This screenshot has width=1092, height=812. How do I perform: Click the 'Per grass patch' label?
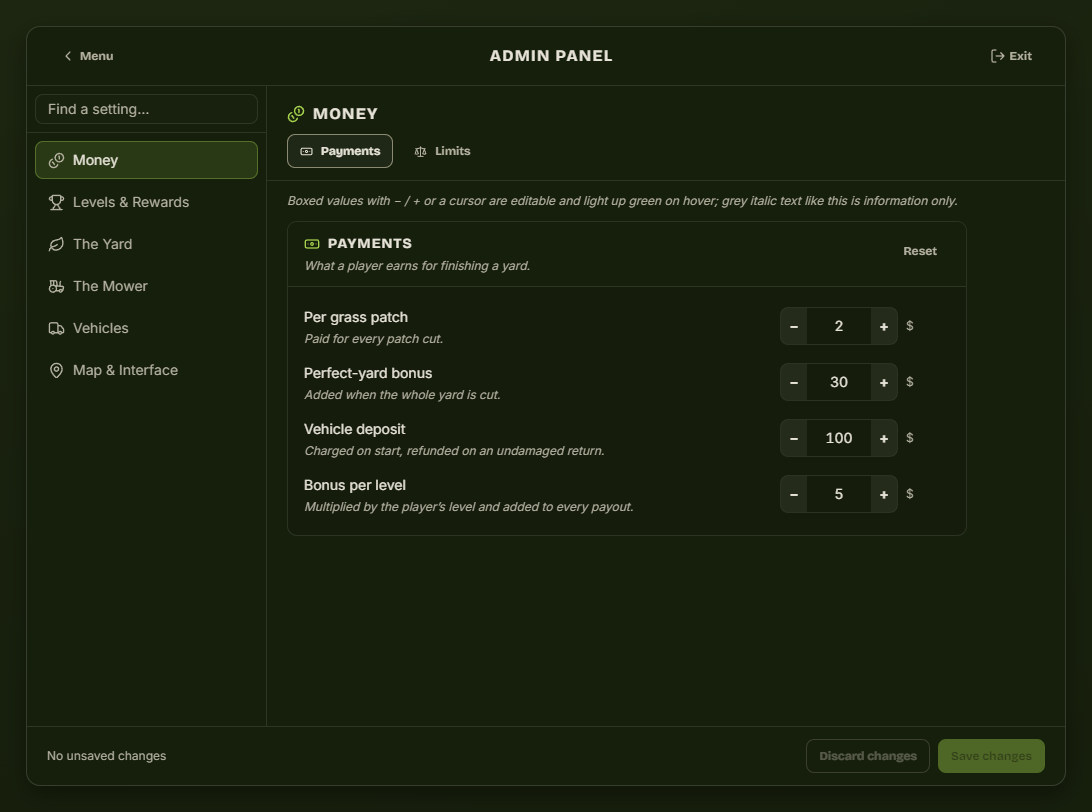click(x=356, y=318)
